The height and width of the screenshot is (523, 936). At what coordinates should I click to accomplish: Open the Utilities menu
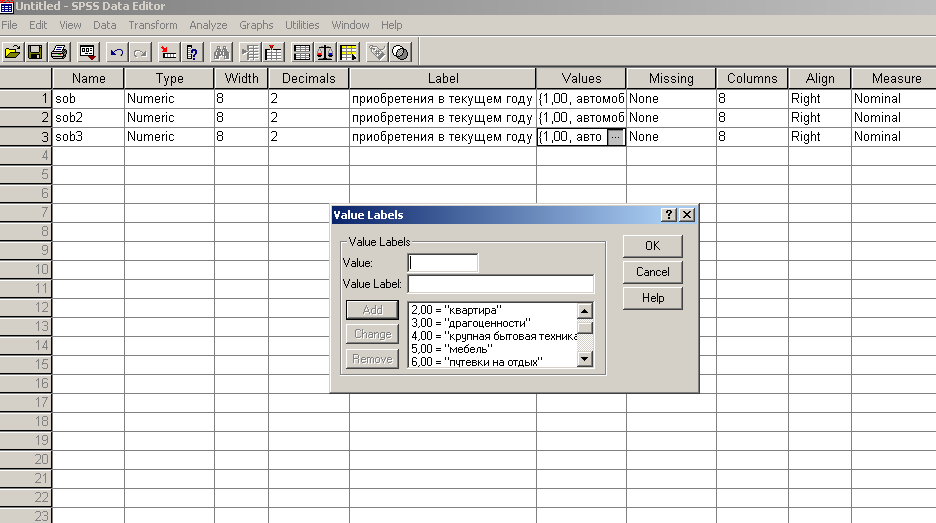tap(302, 25)
